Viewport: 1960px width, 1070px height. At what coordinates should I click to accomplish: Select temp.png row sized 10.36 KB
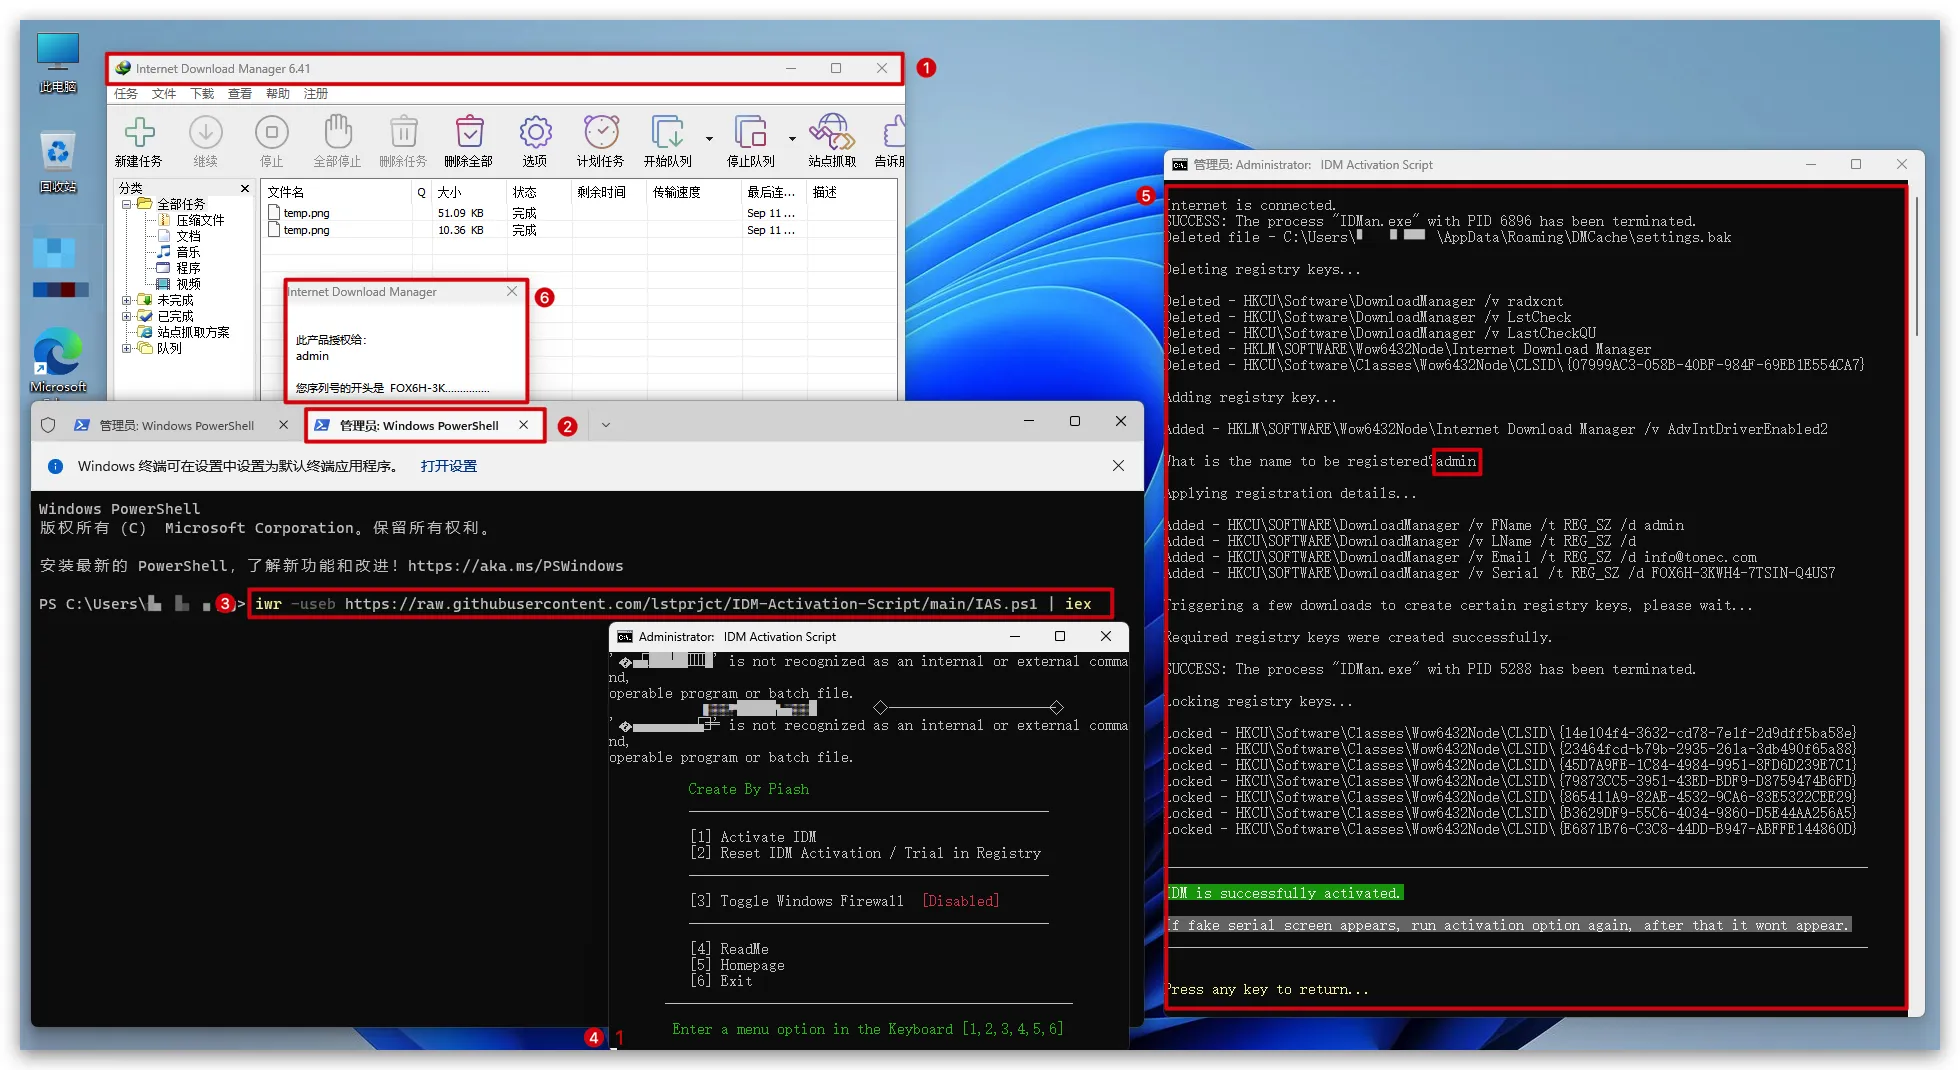coord(580,230)
